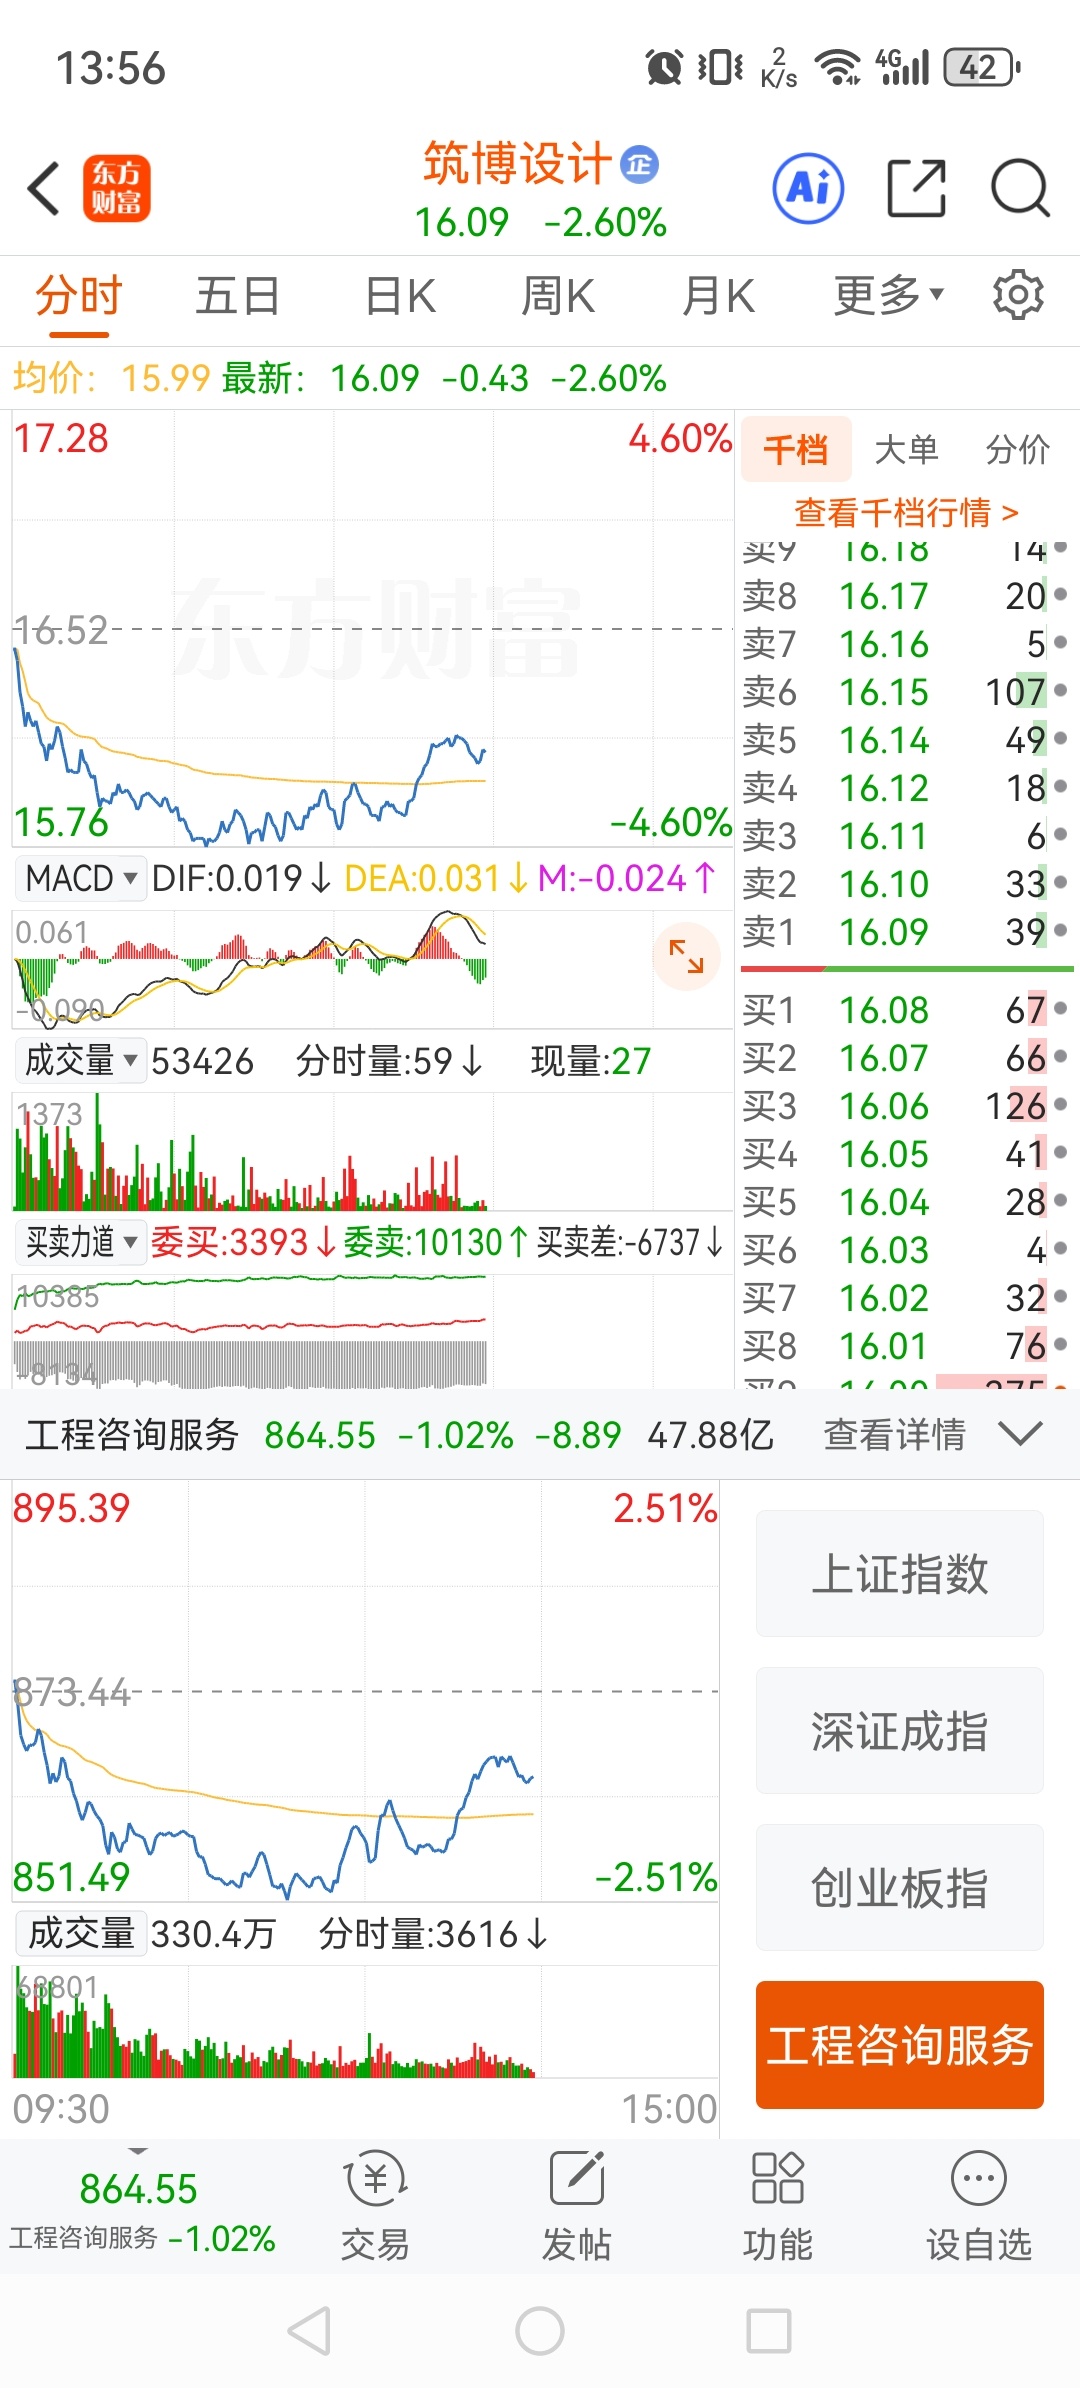Switch to 周K tab

[558, 296]
